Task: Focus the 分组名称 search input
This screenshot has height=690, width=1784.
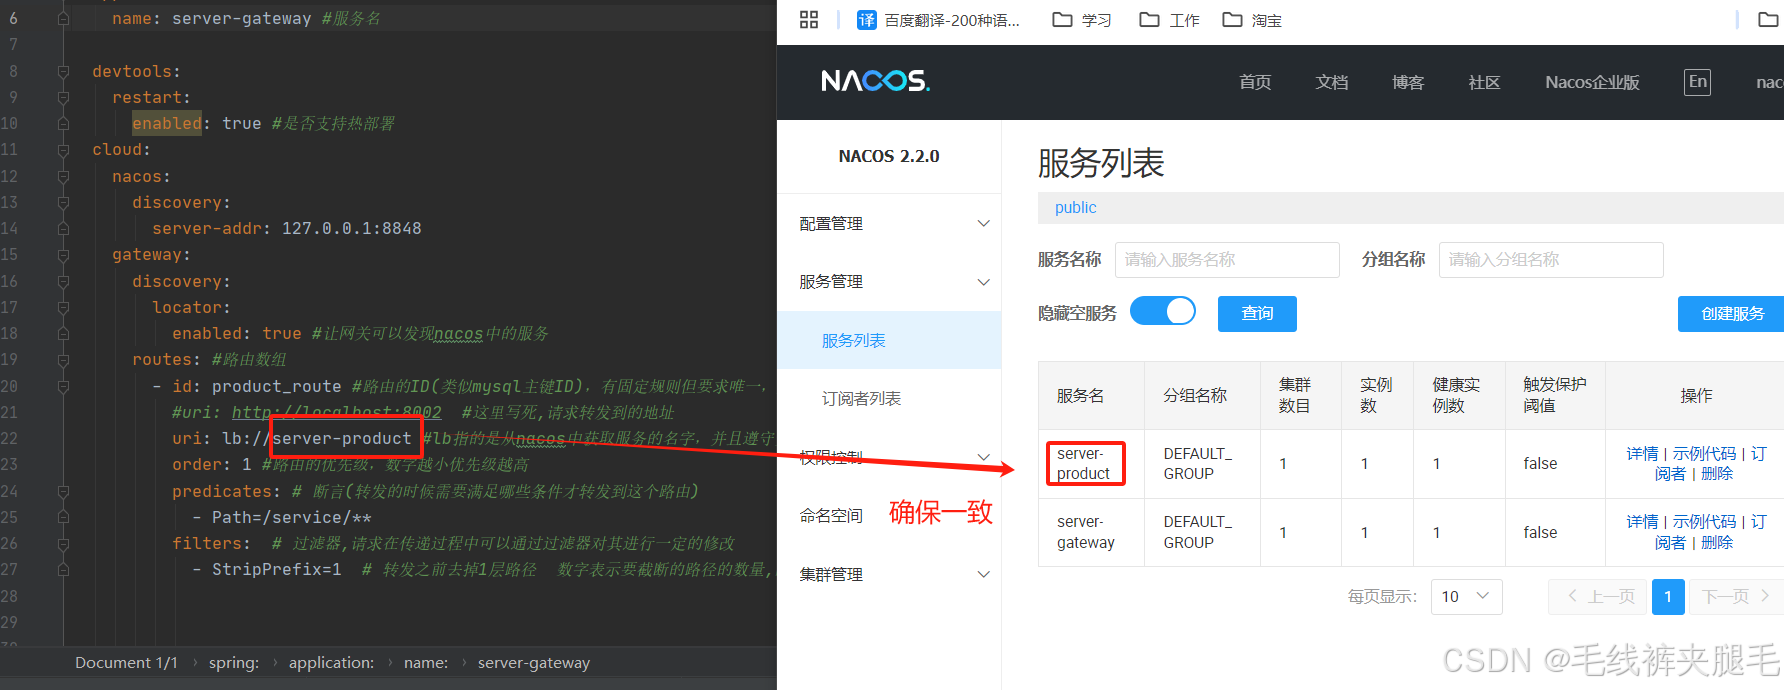Action: coord(1551,259)
